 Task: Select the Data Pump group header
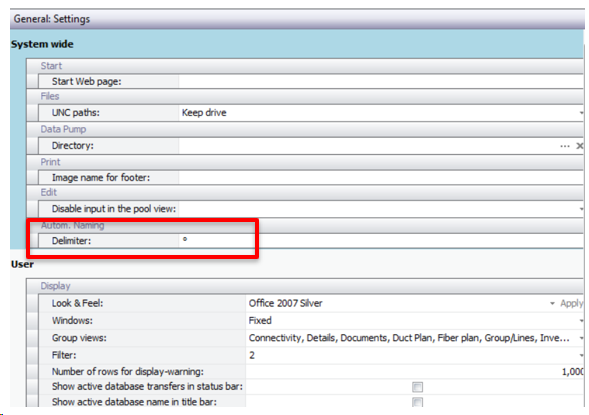(x=63, y=129)
